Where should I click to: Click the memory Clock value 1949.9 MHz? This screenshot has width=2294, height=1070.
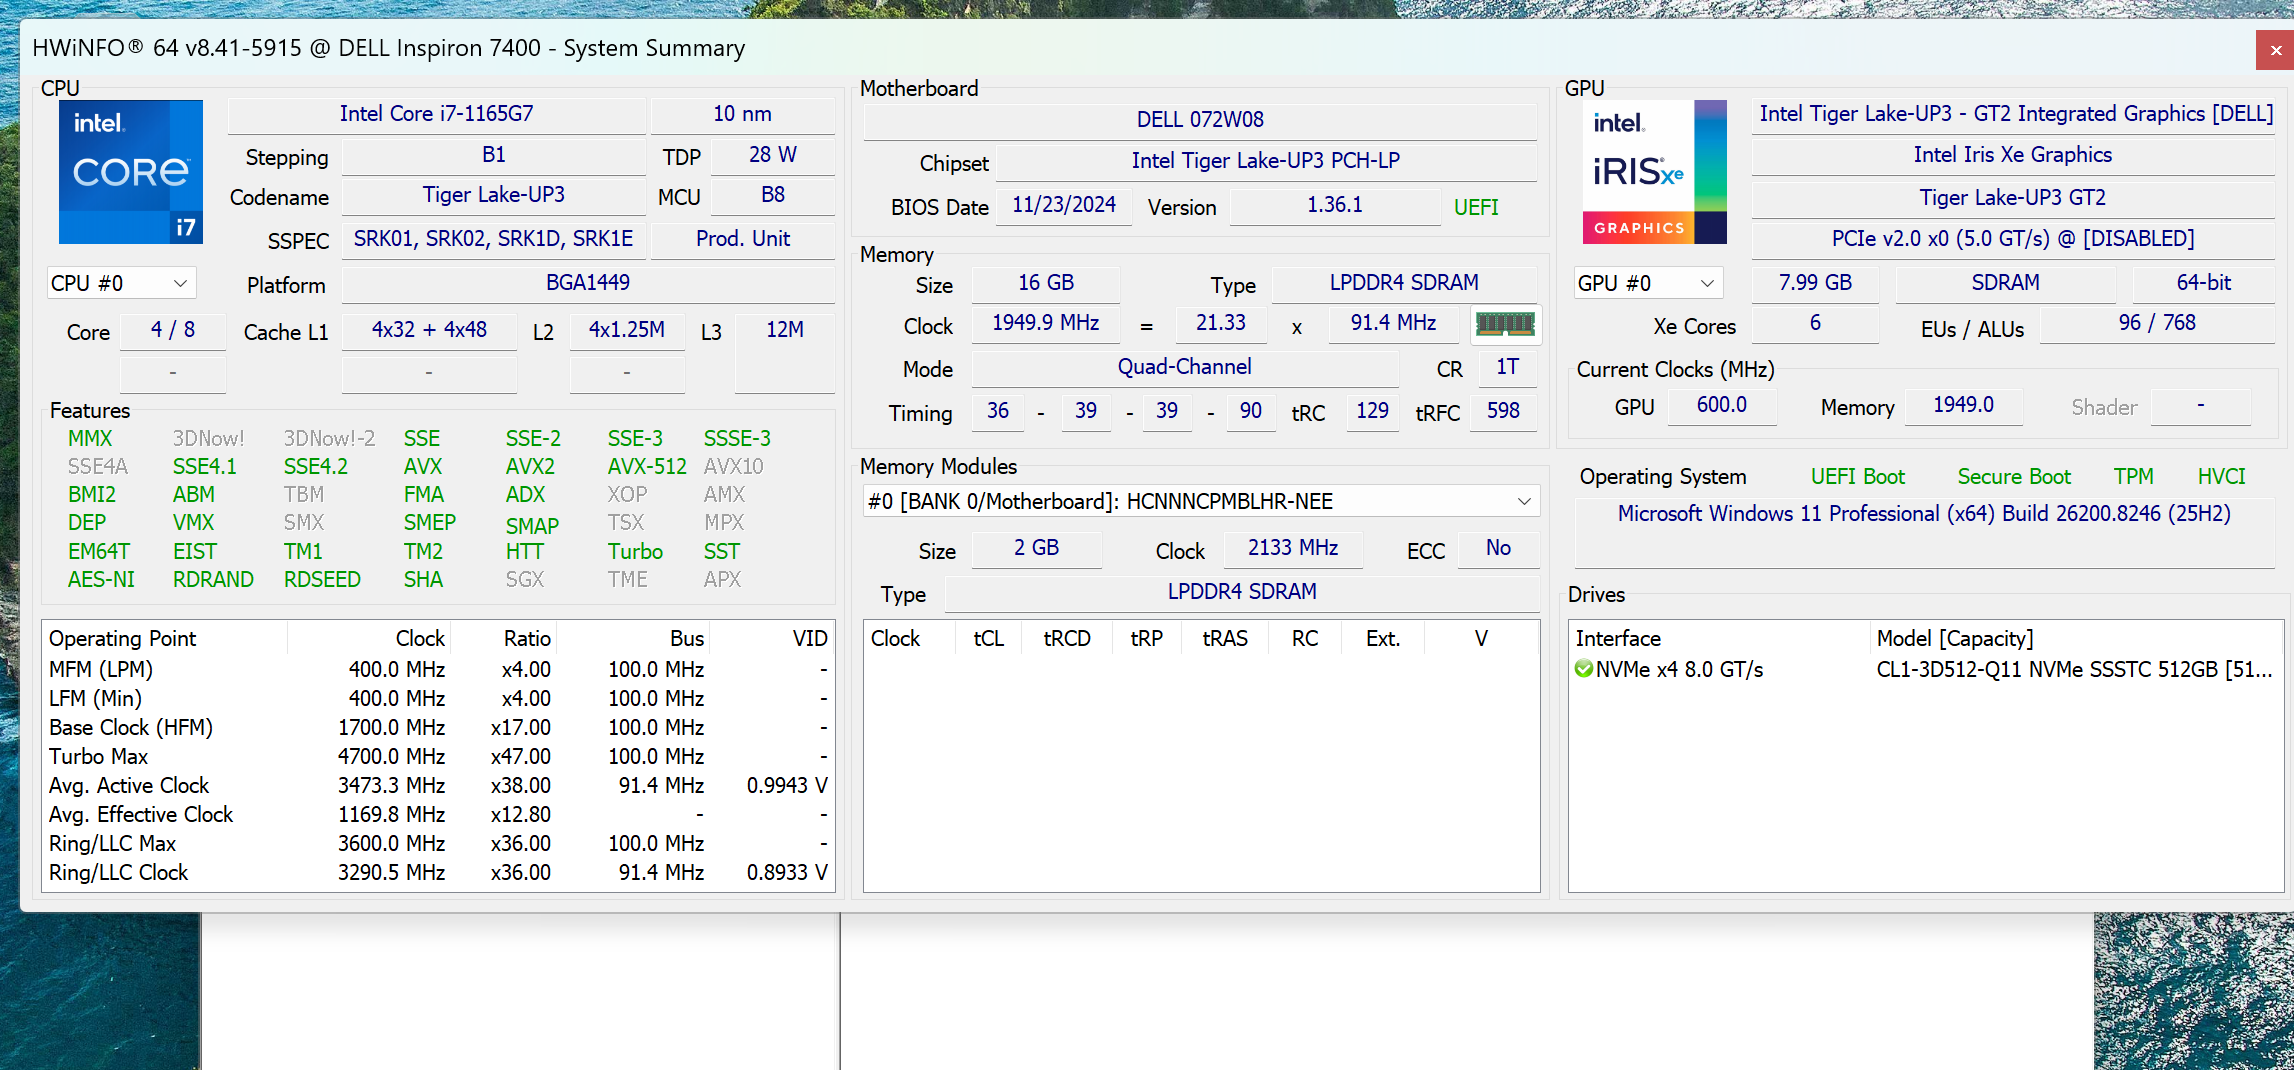(1046, 323)
